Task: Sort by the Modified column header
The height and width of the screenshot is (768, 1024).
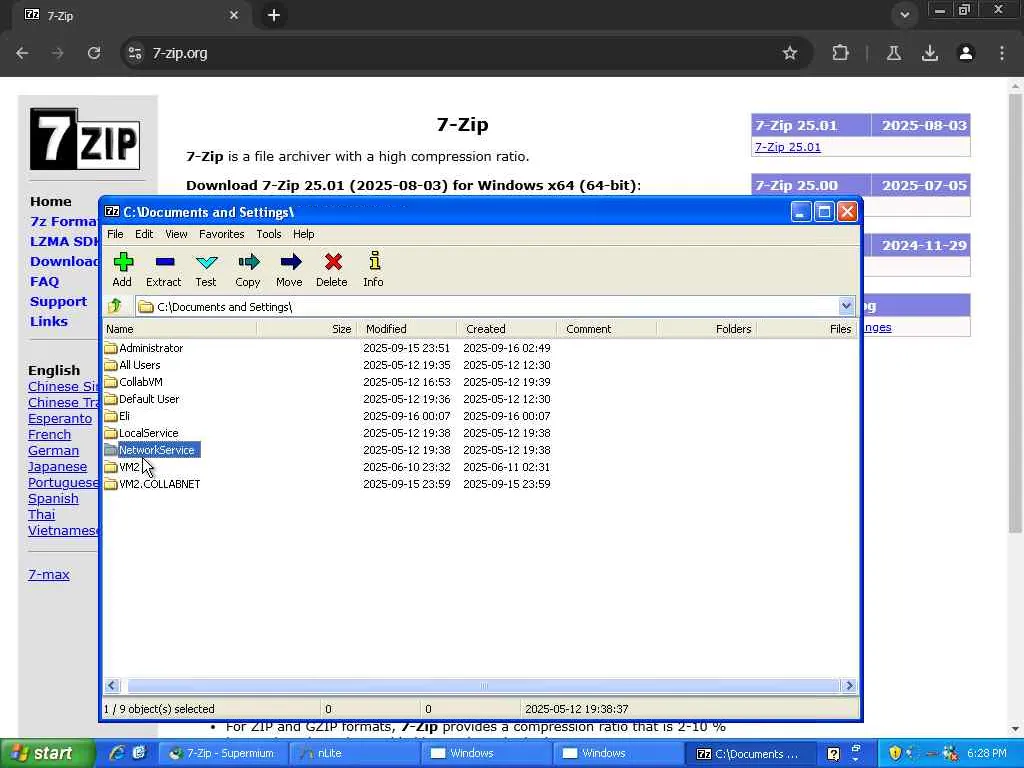Action: click(407, 328)
